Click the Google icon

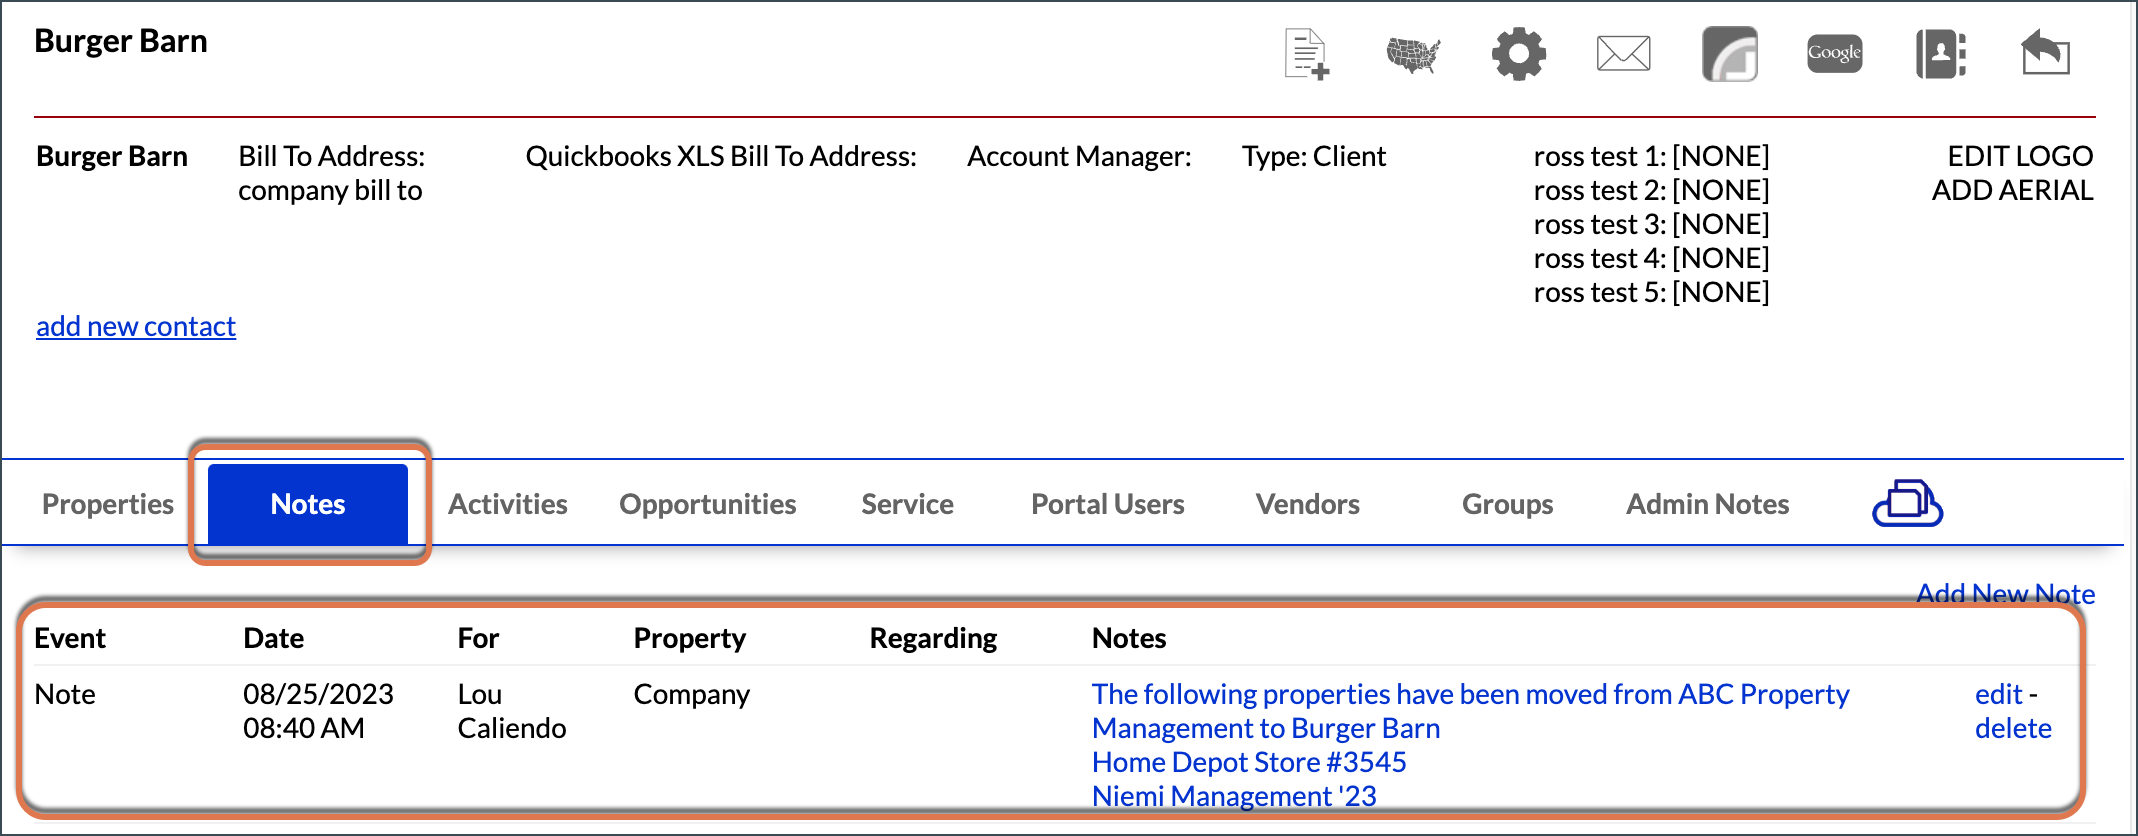1835,54
